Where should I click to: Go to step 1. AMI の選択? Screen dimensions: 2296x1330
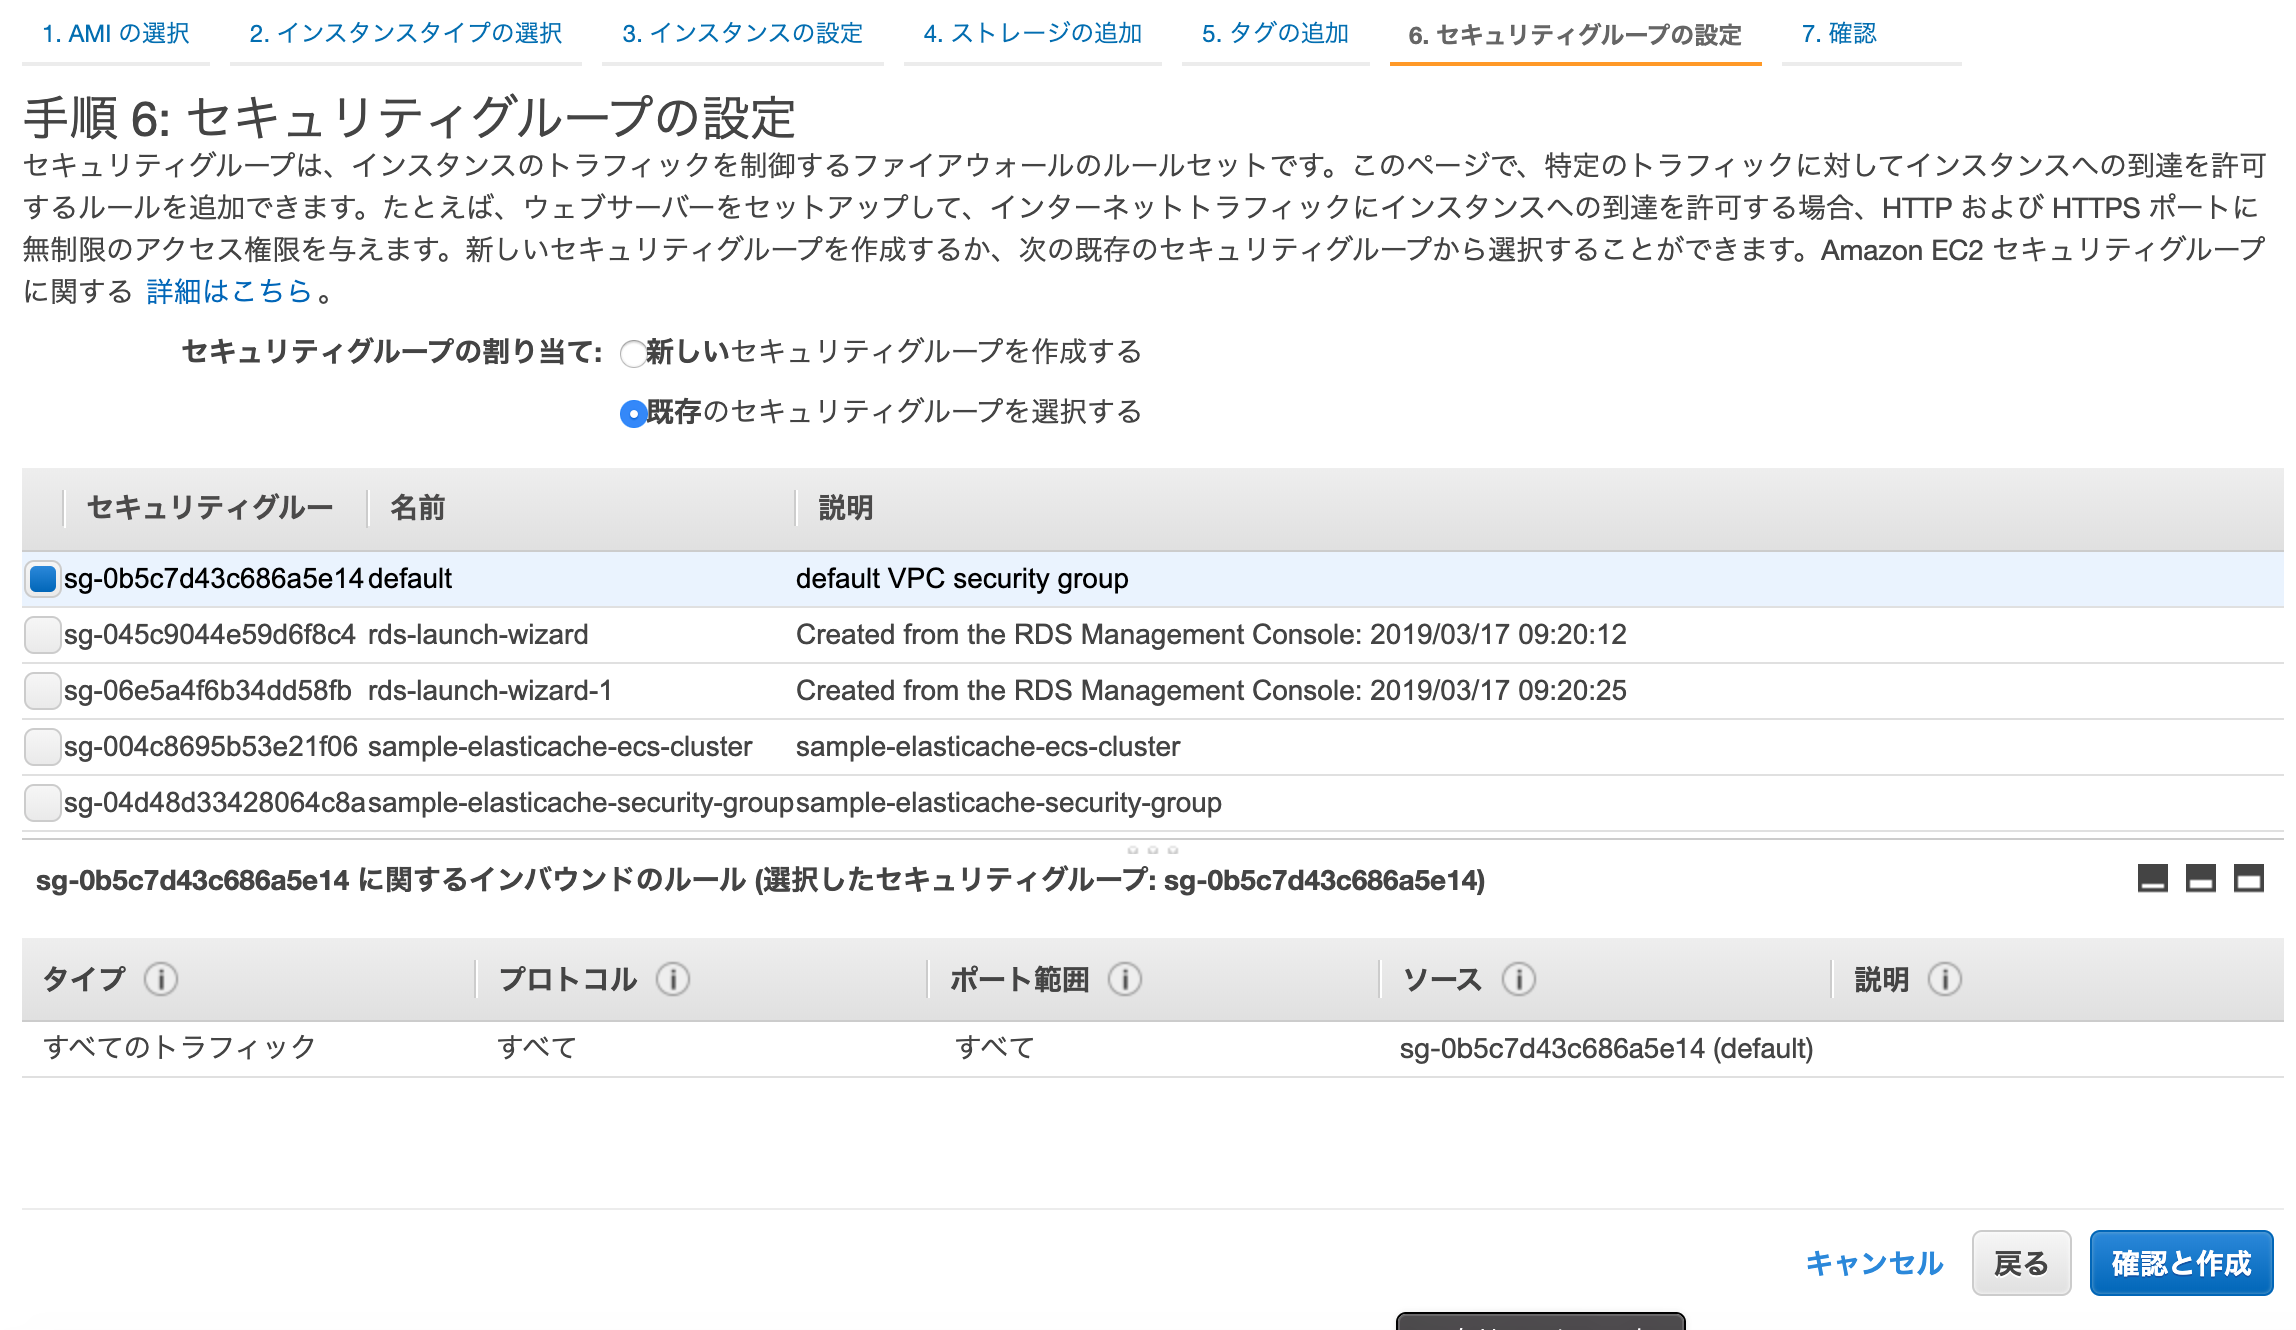tap(116, 34)
